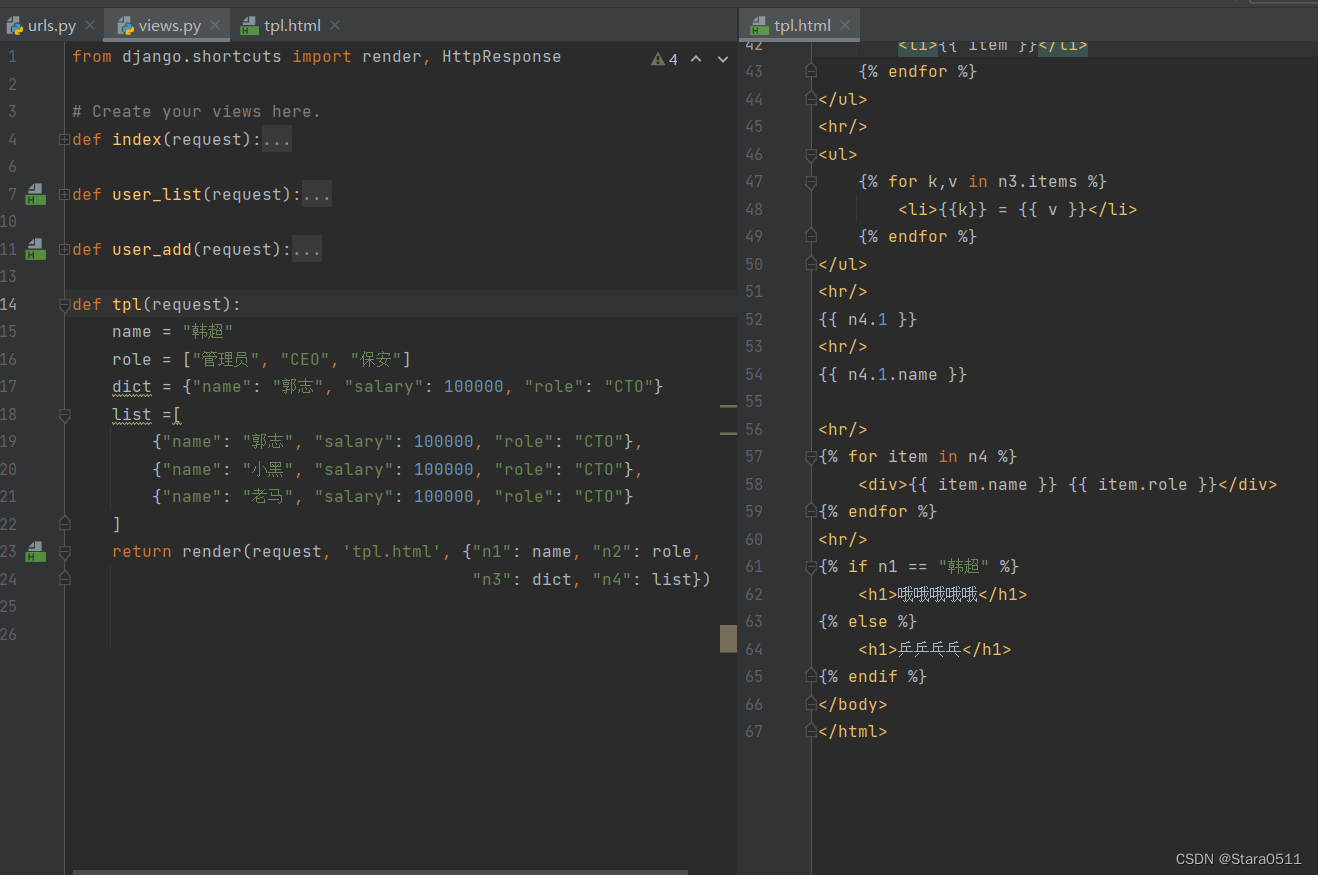Click the 'HttpResponse' import name
The image size is (1318, 875).
(x=501, y=57)
